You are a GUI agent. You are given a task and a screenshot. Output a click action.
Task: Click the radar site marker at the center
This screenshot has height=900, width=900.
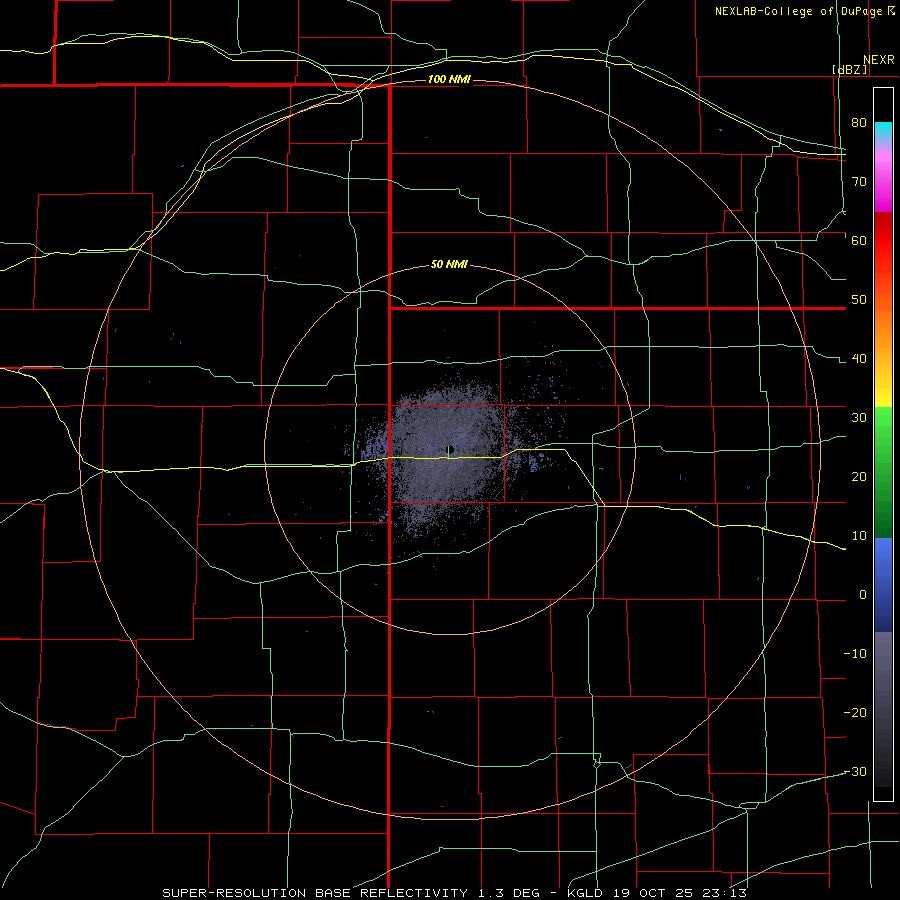coord(451,449)
